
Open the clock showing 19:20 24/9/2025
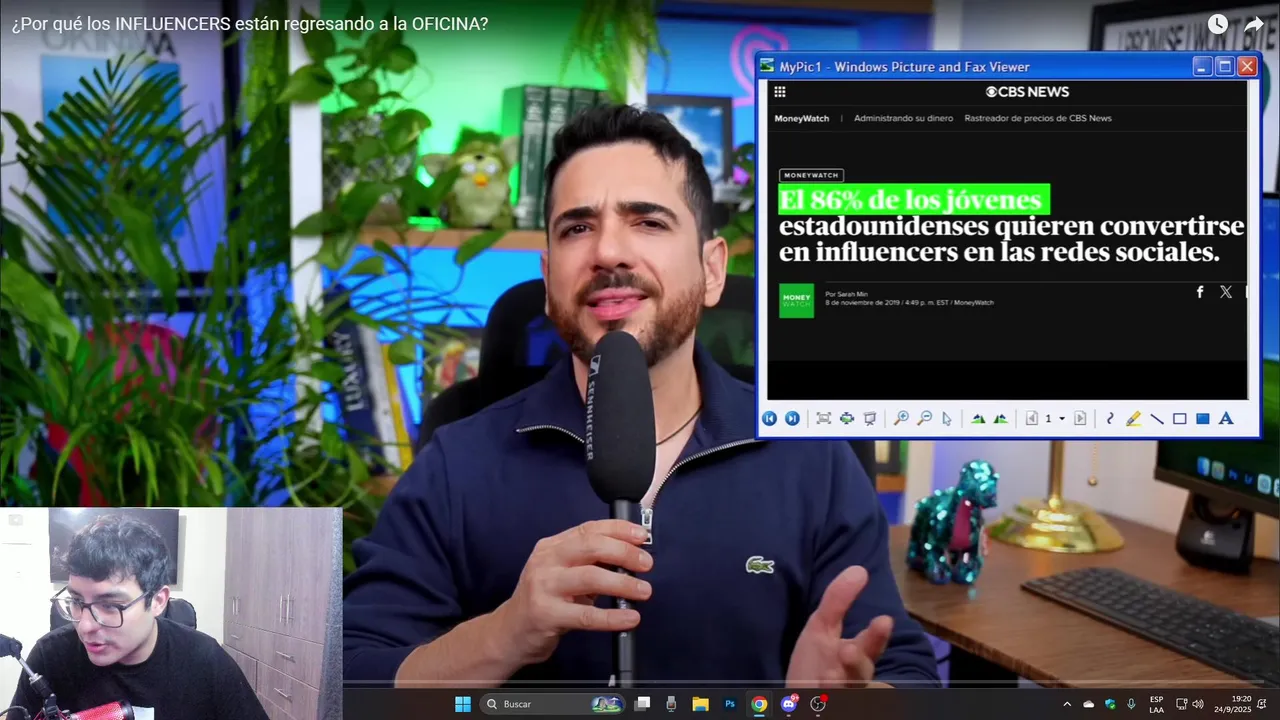coord(1233,704)
